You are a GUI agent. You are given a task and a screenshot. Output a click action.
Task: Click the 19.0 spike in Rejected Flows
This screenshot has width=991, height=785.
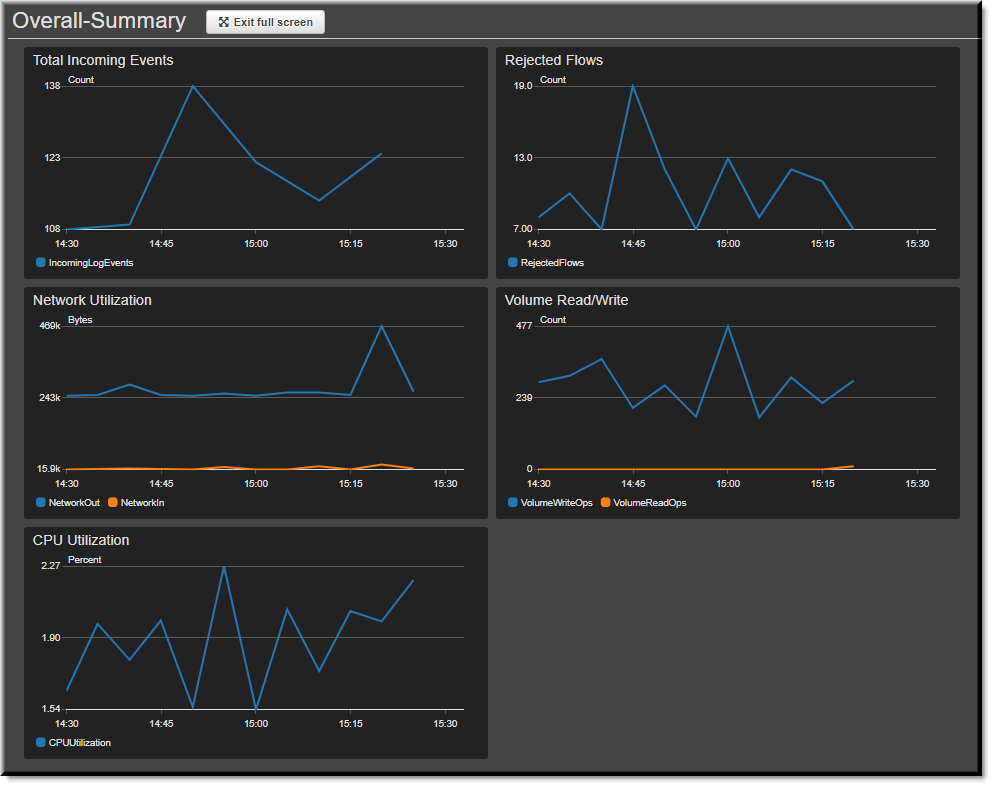tap(633, 87)
